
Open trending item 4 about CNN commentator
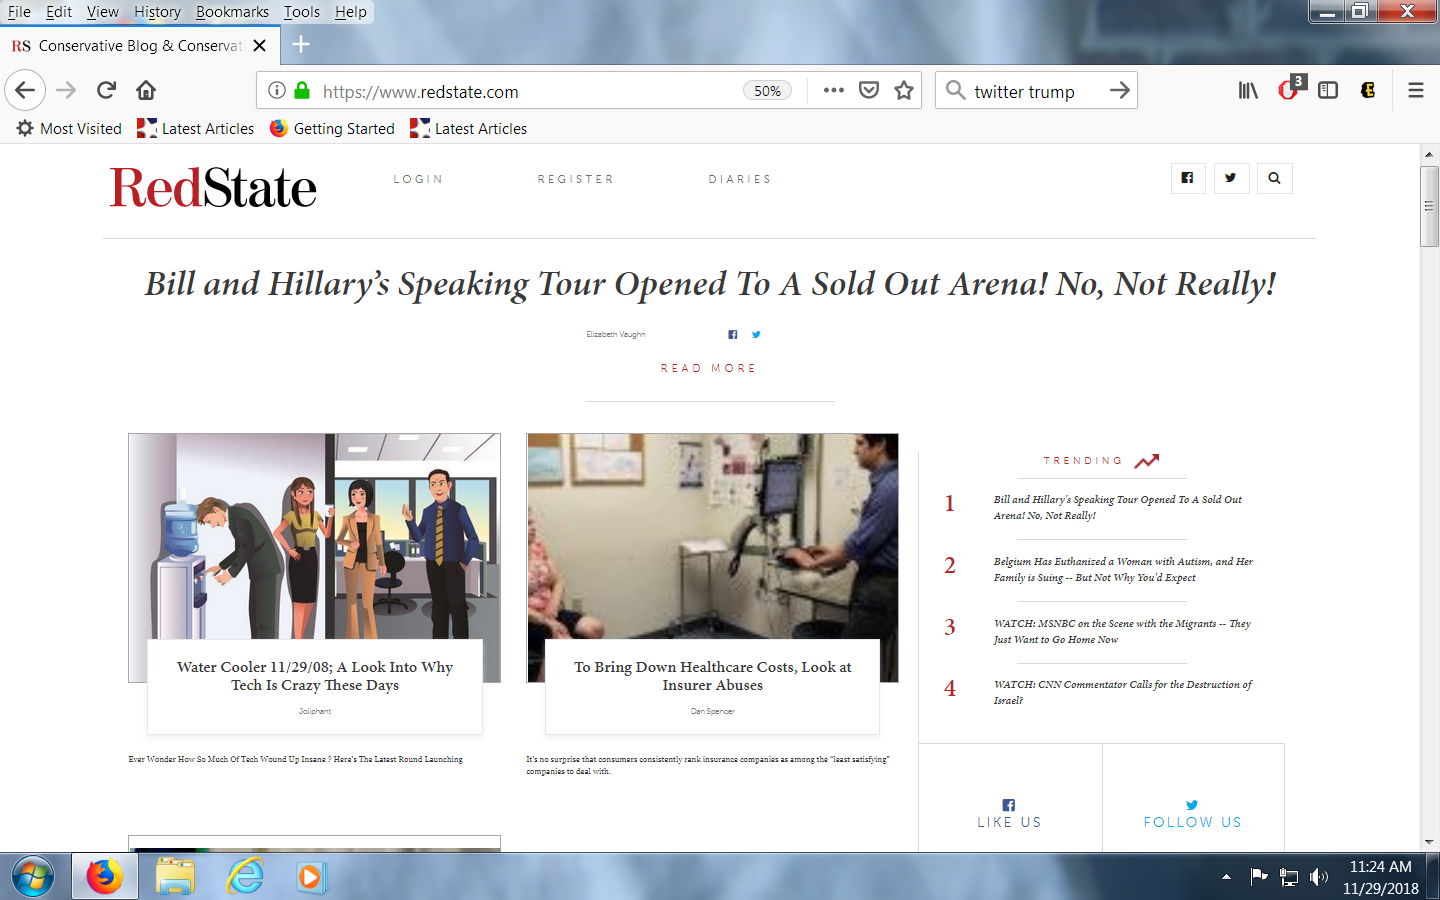tap(1122, 692)
